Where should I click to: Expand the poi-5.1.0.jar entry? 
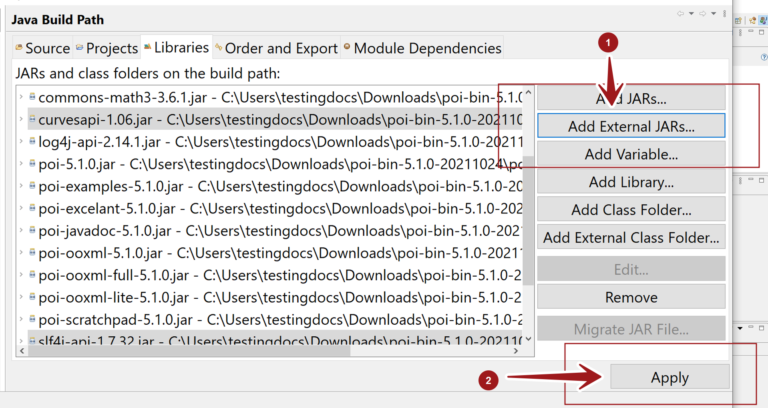point(21,164)
